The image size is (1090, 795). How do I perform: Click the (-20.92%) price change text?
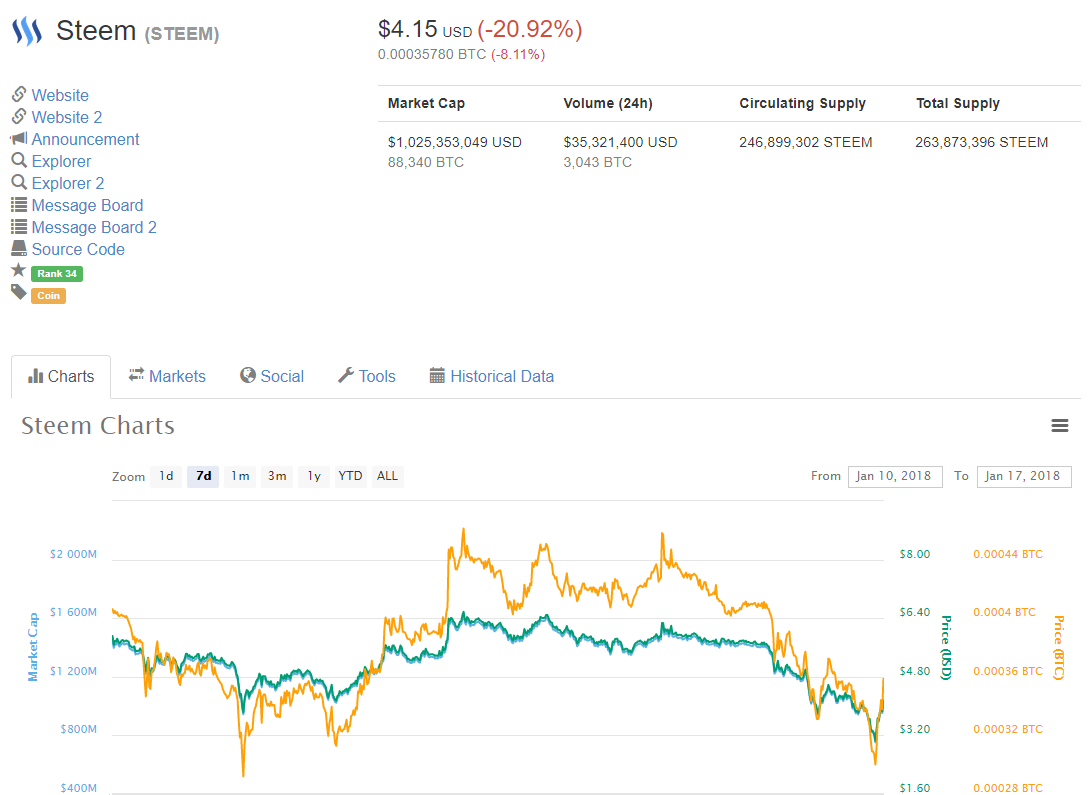[530, 29]
